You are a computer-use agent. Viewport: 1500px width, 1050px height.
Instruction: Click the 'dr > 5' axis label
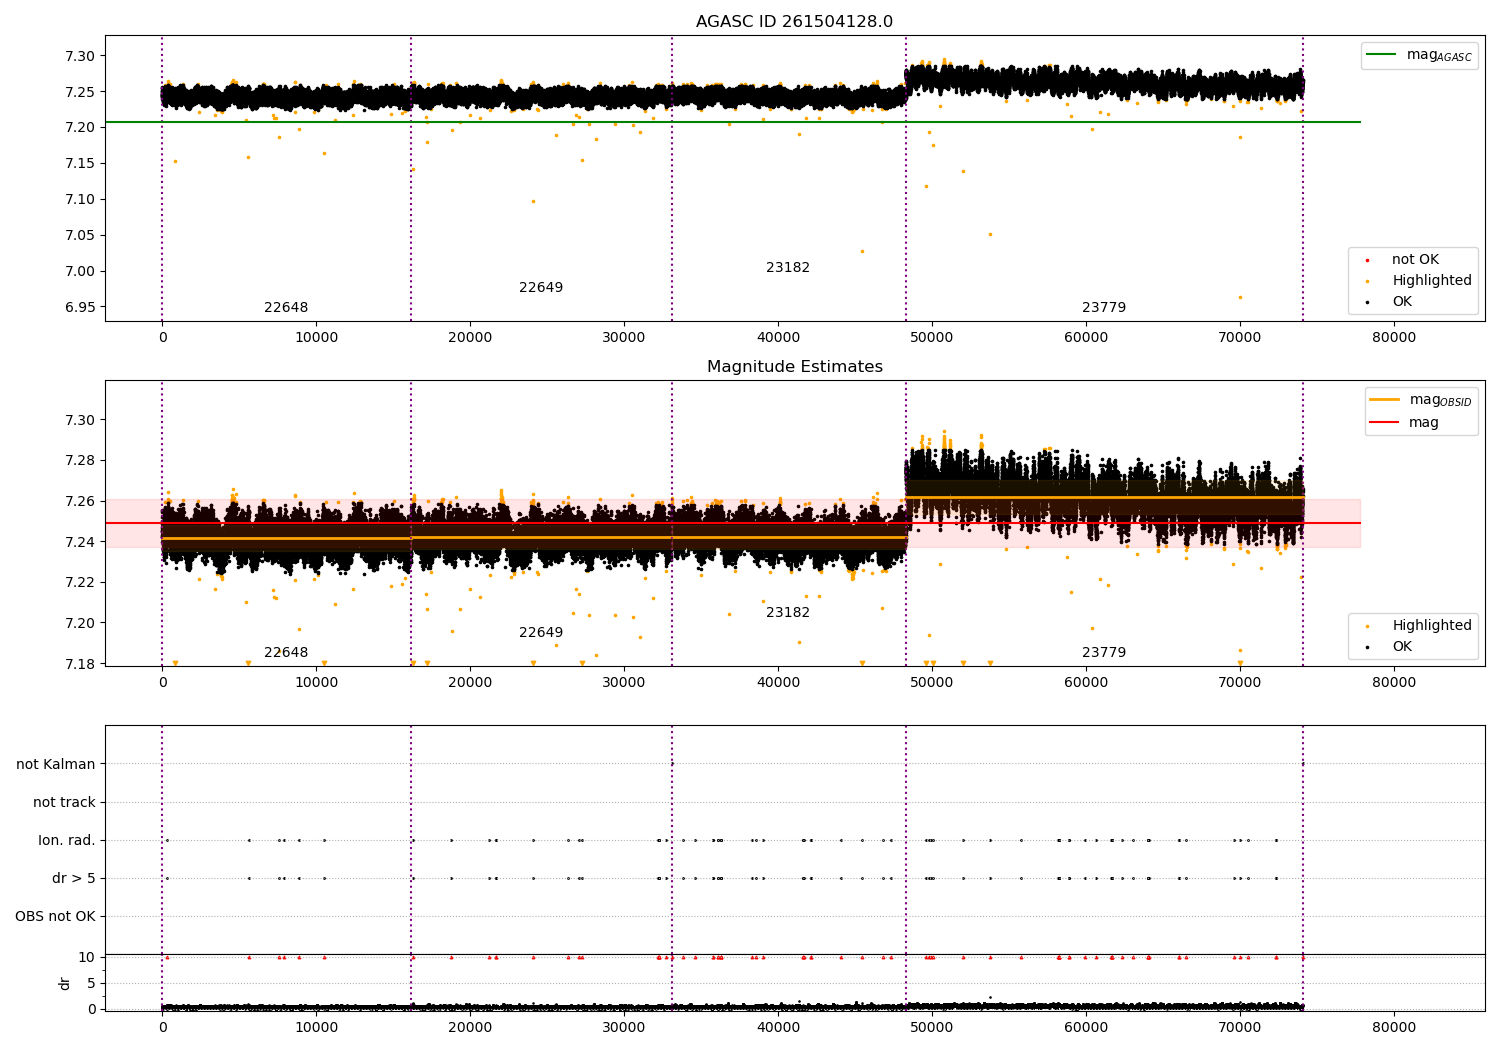click(74, 879)
